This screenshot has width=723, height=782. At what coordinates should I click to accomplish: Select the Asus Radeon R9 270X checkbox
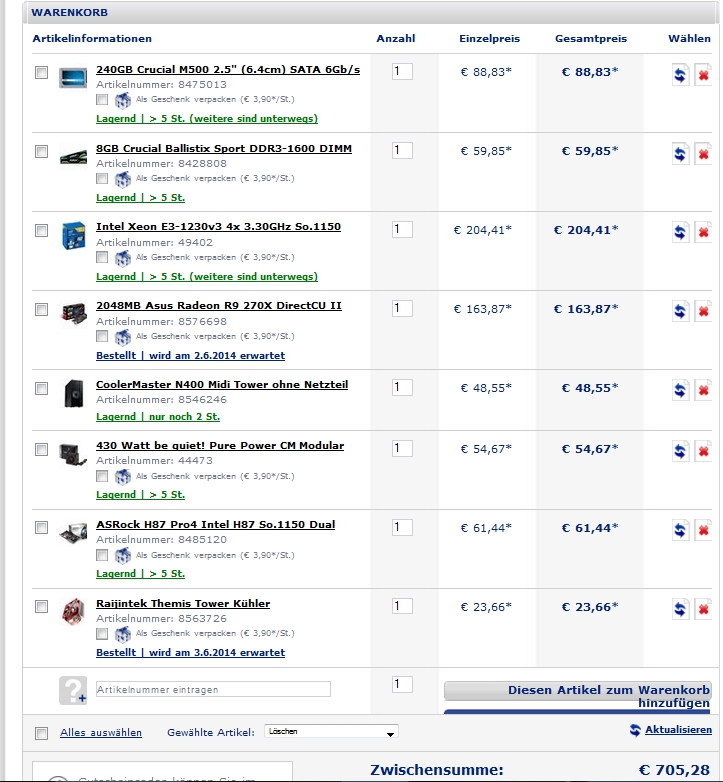(x=41, y=309)
